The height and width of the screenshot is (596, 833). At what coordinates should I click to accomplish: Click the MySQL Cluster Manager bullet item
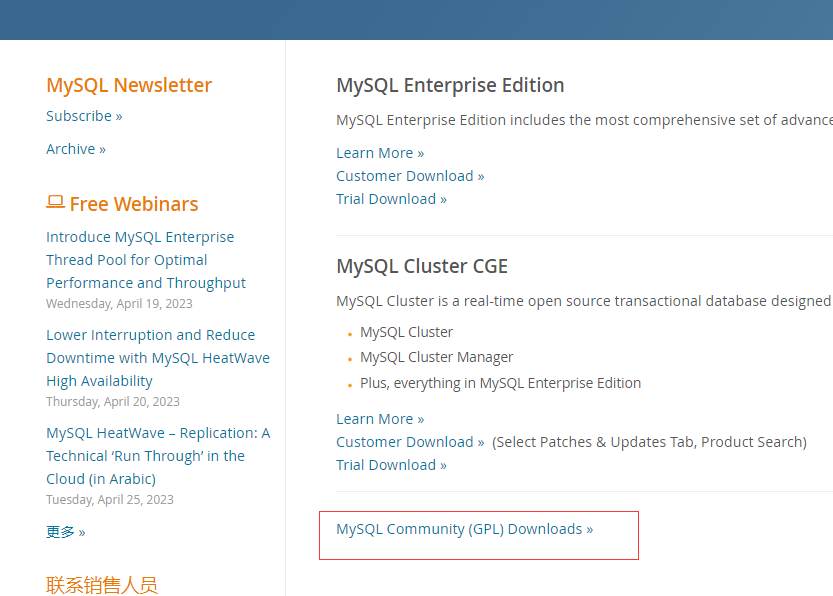pos(437,357)
